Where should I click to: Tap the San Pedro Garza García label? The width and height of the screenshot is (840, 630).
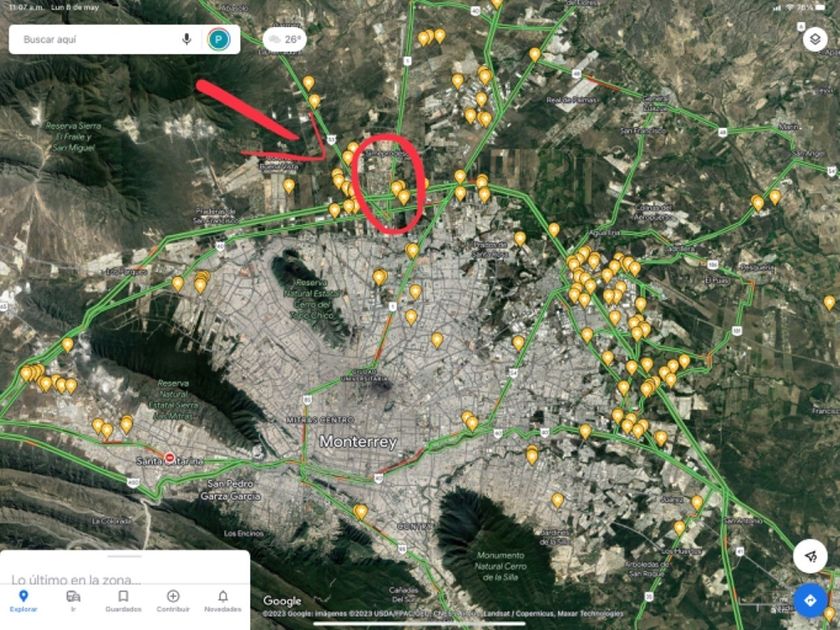pyautogui.click(x=230, y=490)
